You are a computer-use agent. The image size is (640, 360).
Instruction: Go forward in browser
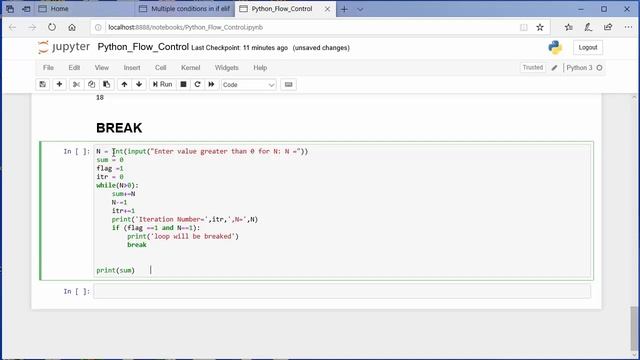32,27
